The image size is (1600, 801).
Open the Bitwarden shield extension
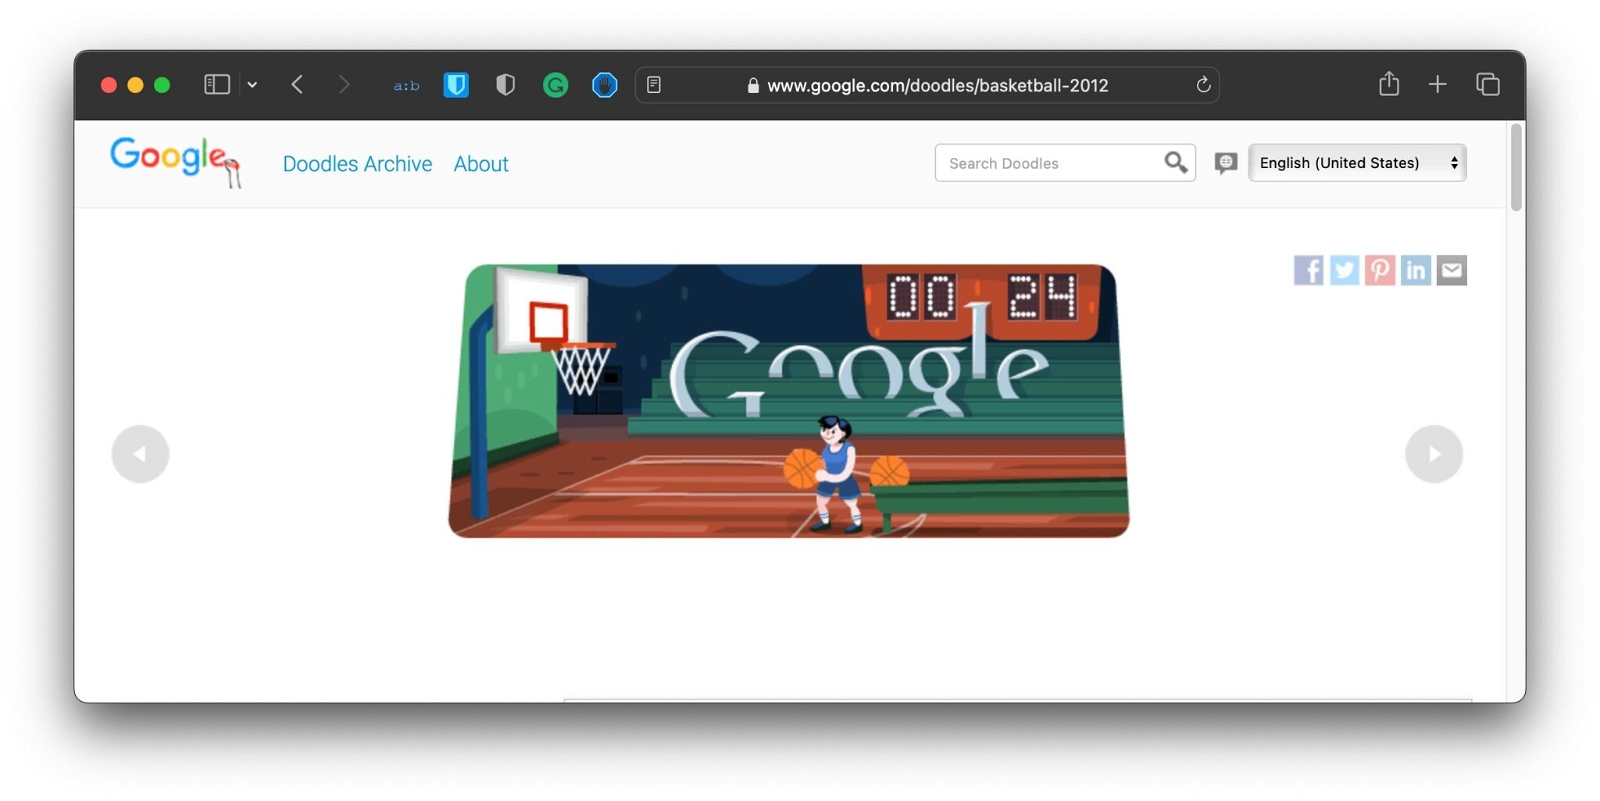tap(456, 85)
